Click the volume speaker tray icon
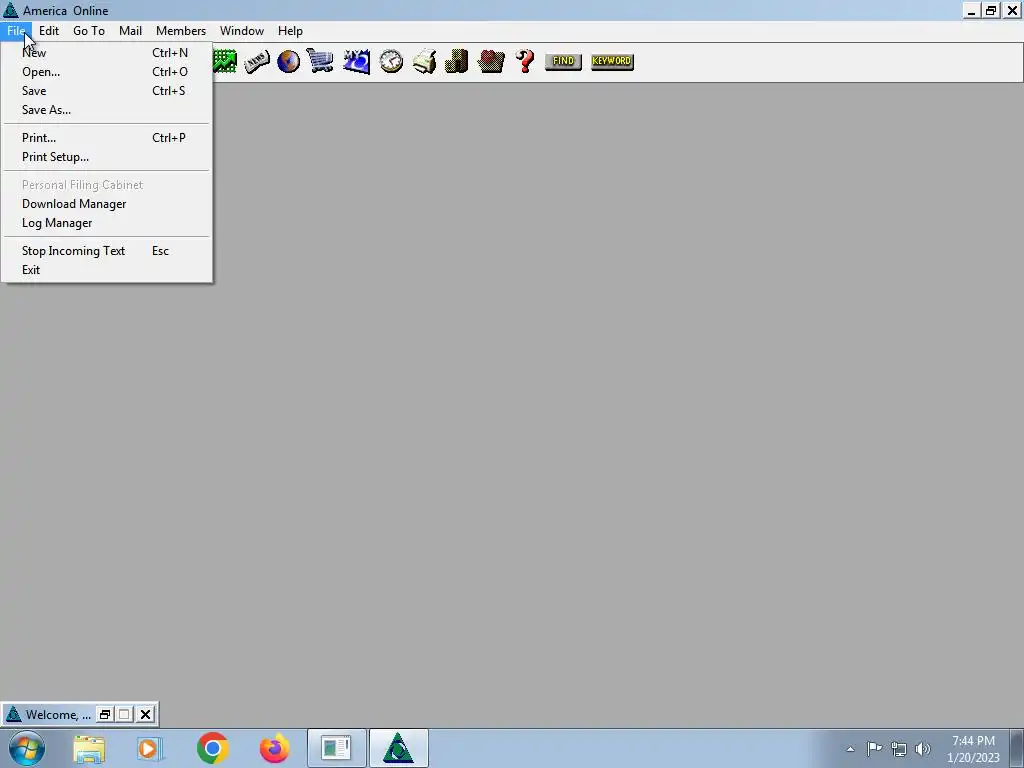Screen dimensions: 1024x768 (x=923, y=749)
